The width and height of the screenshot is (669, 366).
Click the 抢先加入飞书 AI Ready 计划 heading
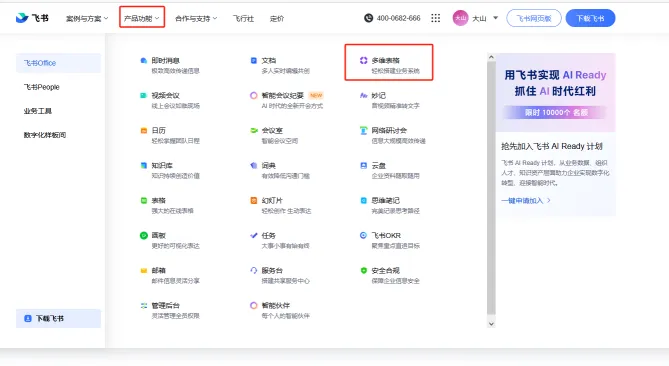(x=552, y=146)
